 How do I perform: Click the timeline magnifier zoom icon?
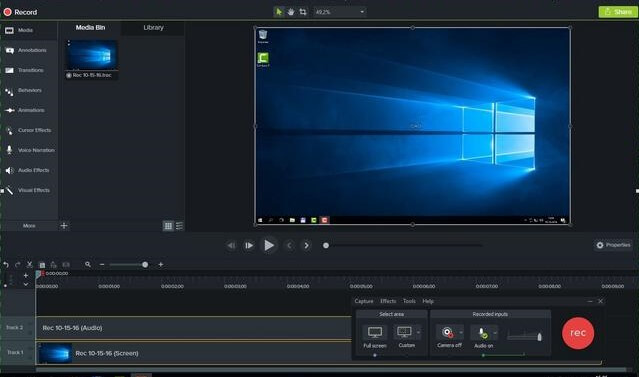[88, 265]
